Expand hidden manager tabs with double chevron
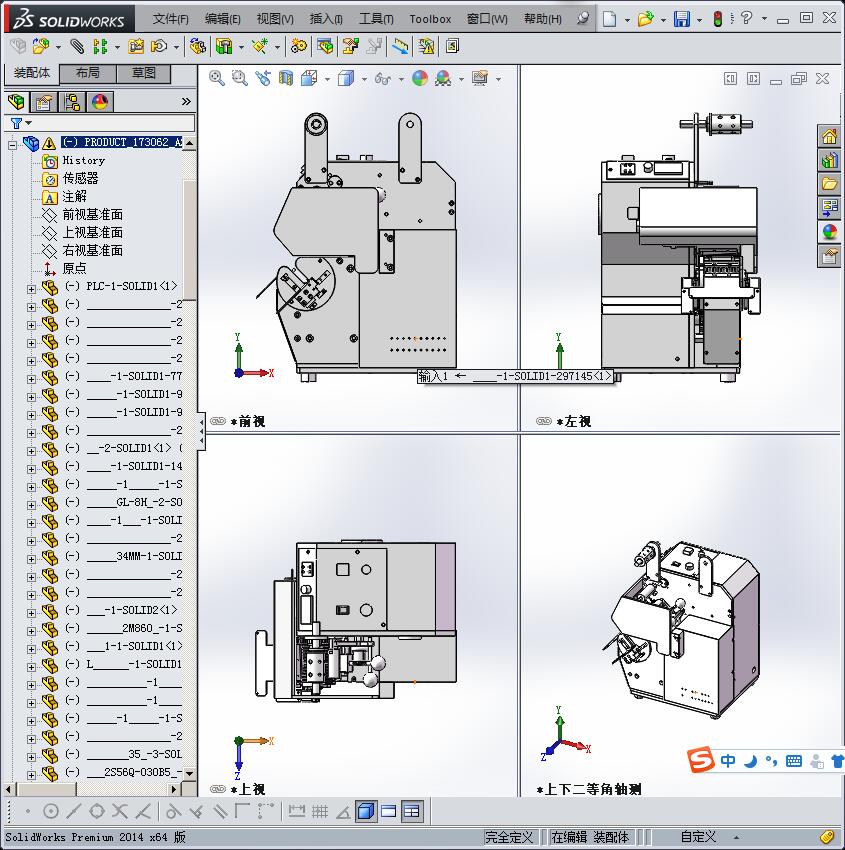This screenshot has width=845, height=850. click(186, 101)
